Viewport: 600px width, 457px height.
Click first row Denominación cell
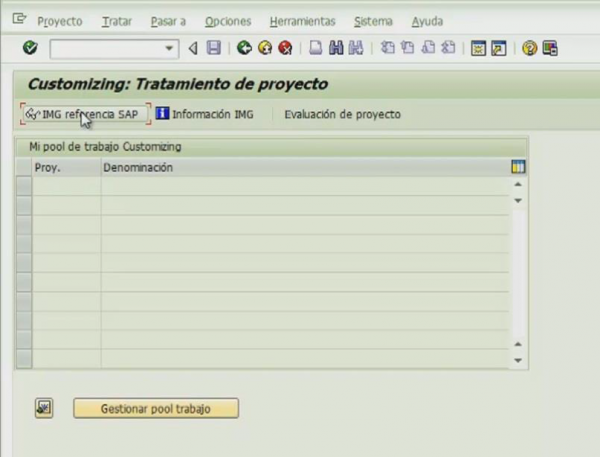click(x=305, y=186)
